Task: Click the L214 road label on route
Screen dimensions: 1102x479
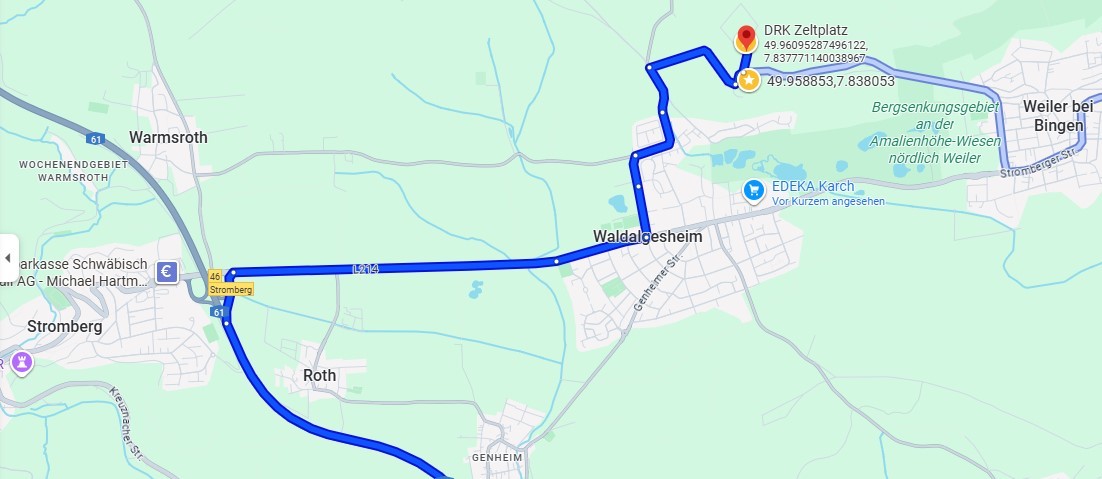Action: click(x=365, y=269)
